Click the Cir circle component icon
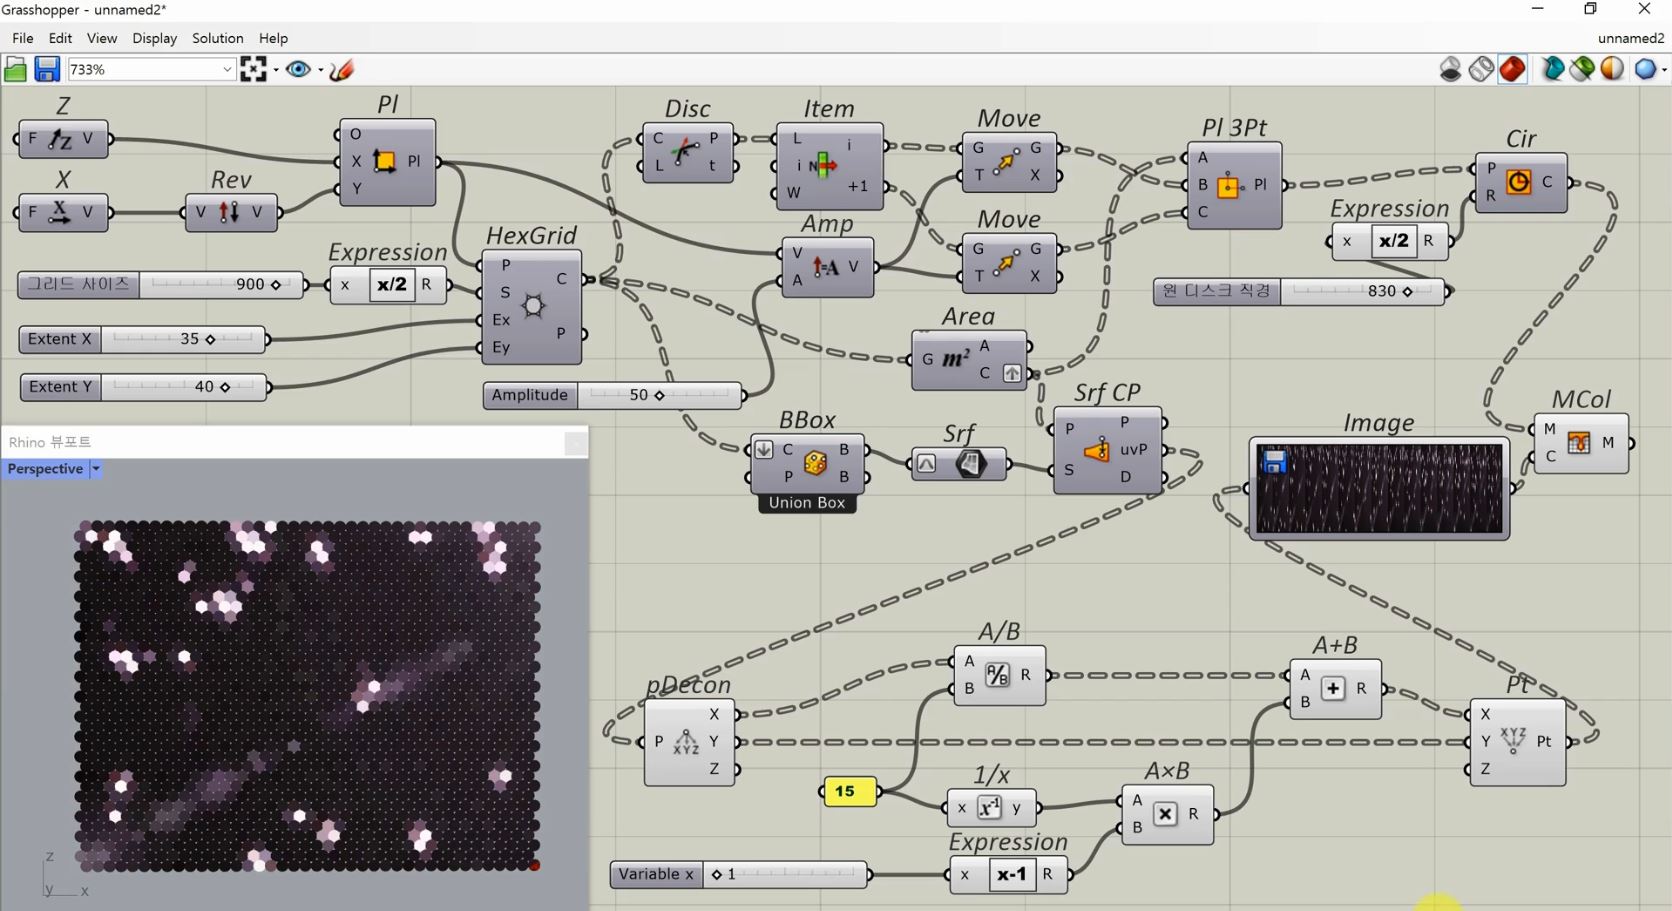This screenshot has height=911, width=1672. (1518, 182)
